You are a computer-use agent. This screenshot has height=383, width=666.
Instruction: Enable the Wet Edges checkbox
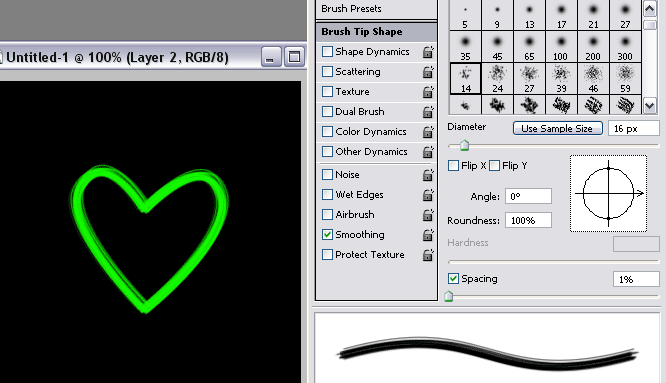click(x=327, y=194)
